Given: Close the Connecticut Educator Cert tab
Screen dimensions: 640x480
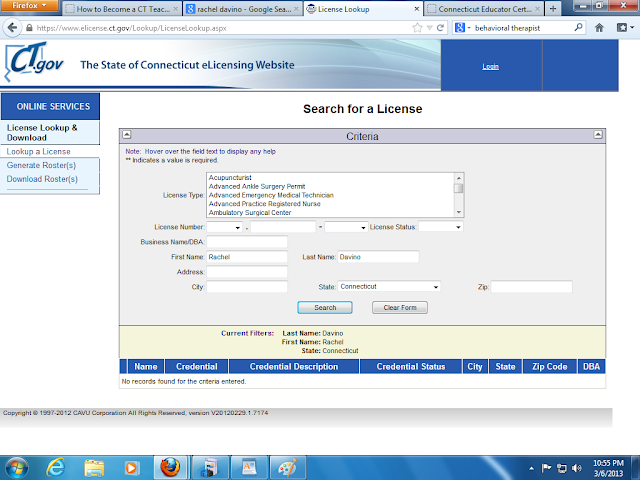Looking at the screenshot, I should [537, 9].
